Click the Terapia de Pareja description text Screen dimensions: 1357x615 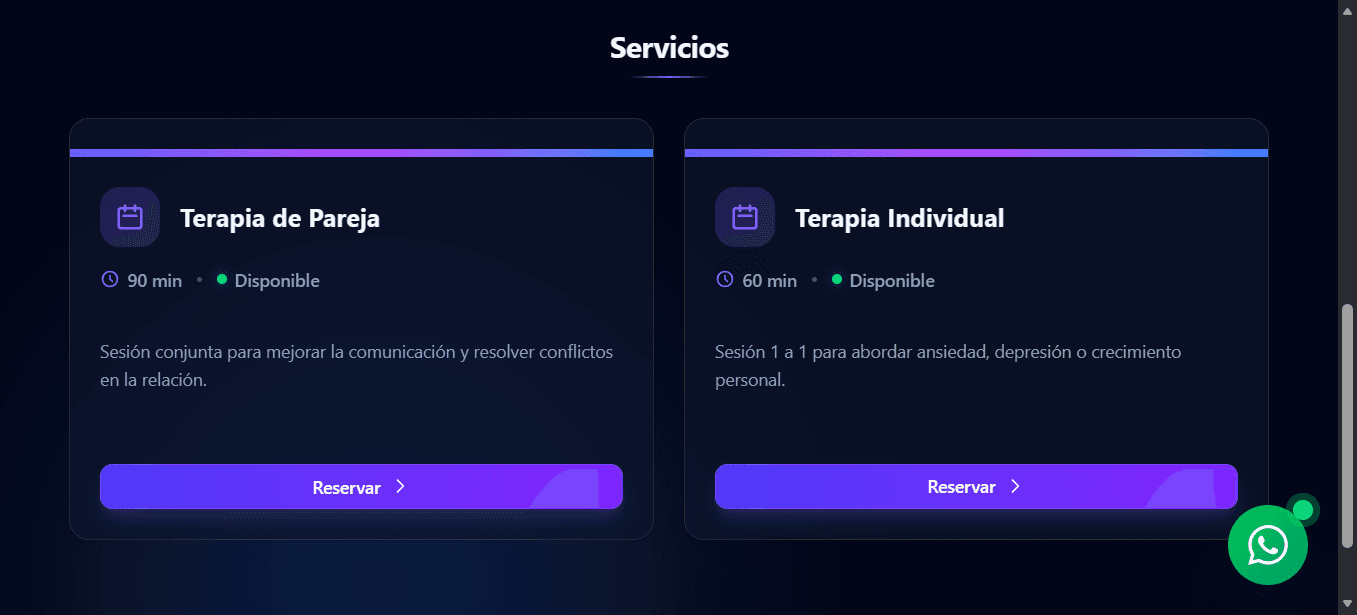tap(356, 366)
